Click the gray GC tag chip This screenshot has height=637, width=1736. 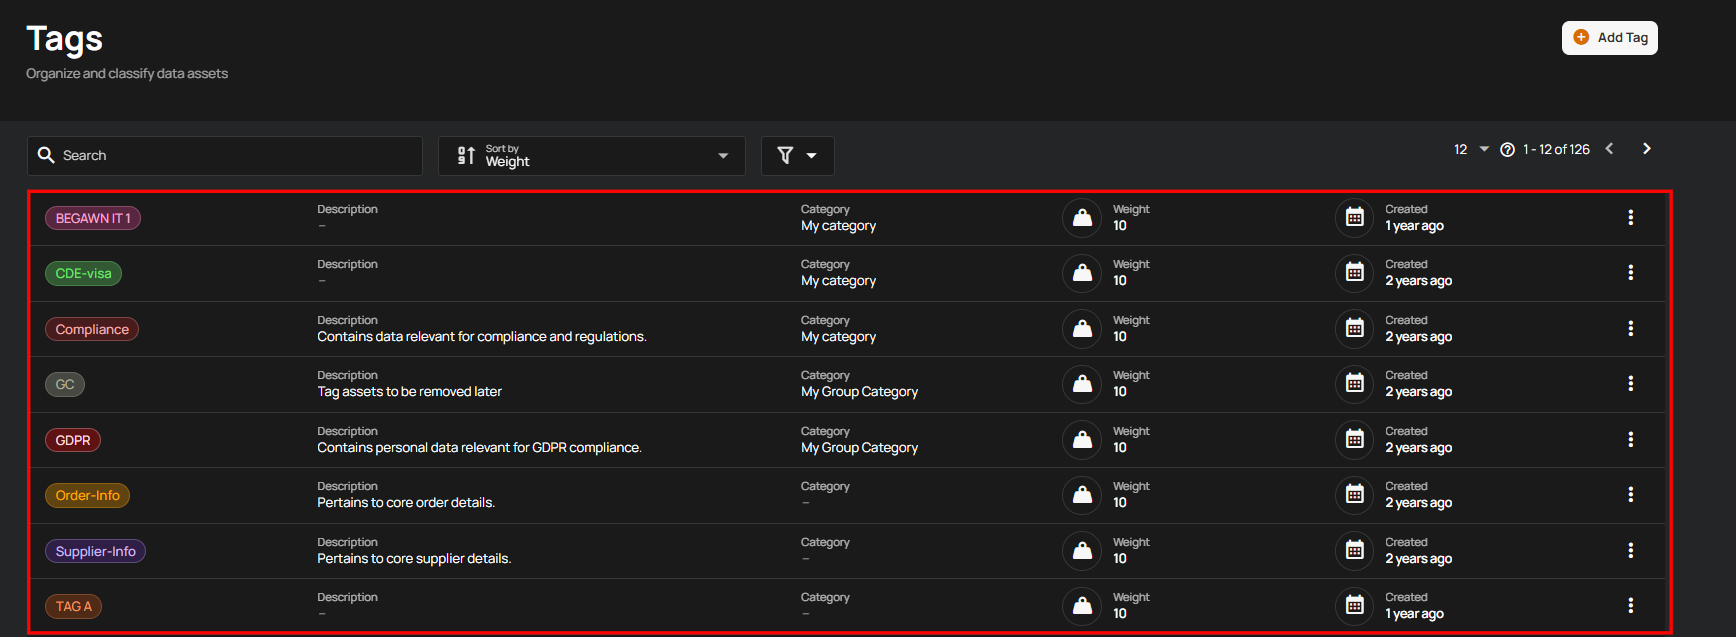click(65, 384)
